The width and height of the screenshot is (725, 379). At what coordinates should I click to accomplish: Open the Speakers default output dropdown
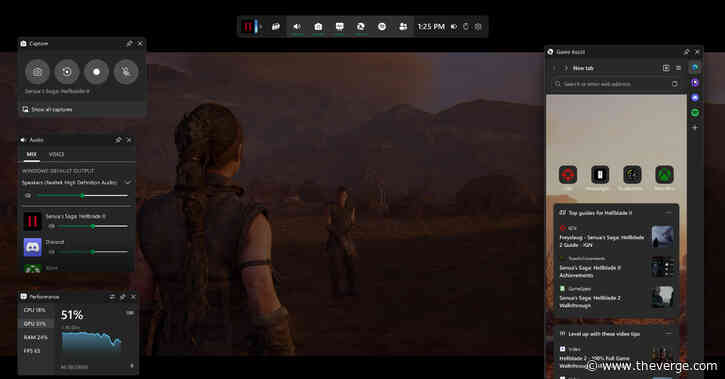pos(77,183)
